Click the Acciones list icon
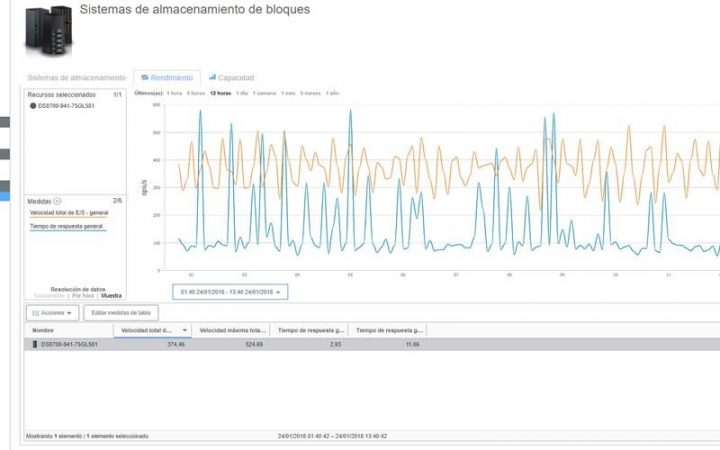Viewport: 720px width, 450px height. click(x=35, y=313)
